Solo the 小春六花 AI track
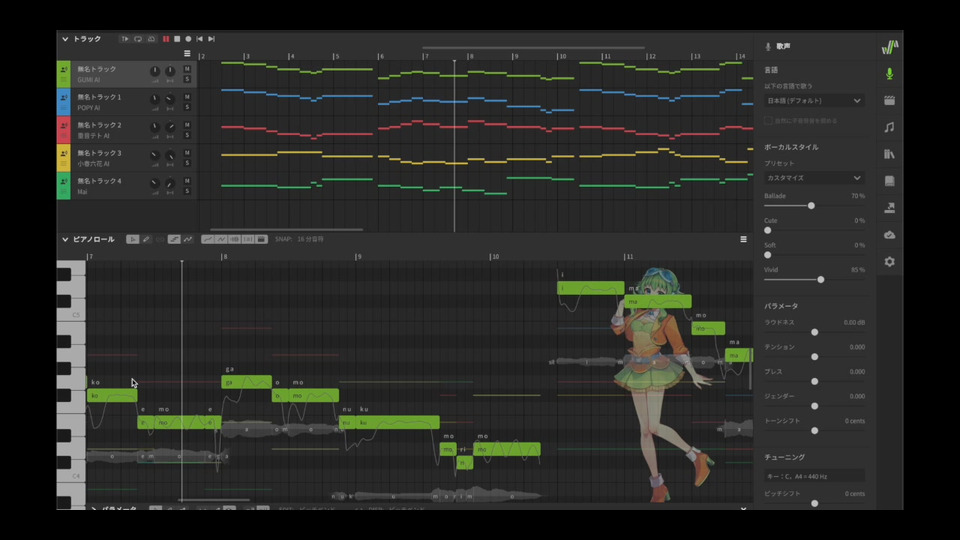 click(x=187, y=163)
